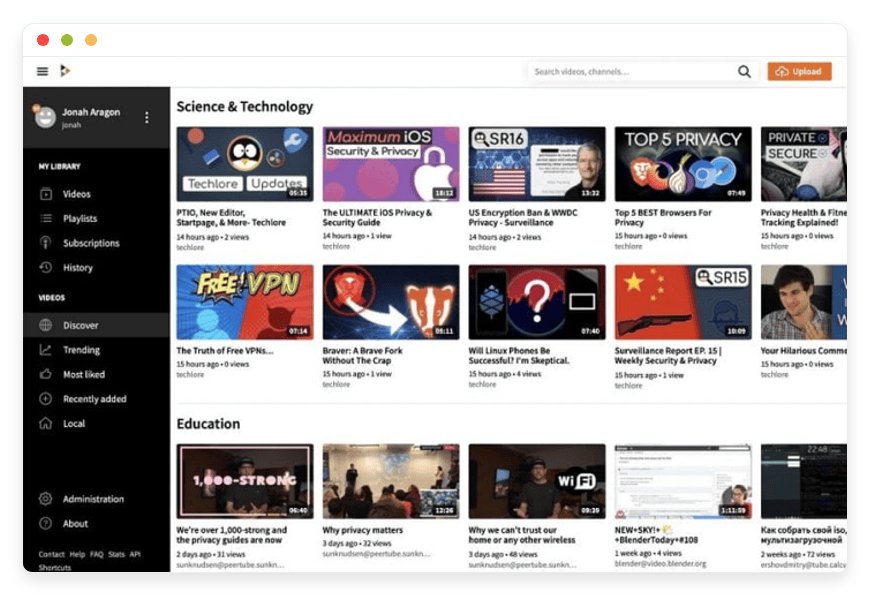
Task: Open blender@video.blender.org channel link
Action: coord(660,563)
